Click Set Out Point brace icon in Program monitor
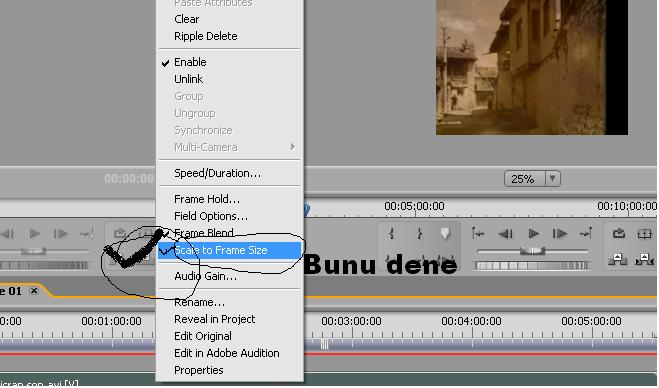 [419, 234]
